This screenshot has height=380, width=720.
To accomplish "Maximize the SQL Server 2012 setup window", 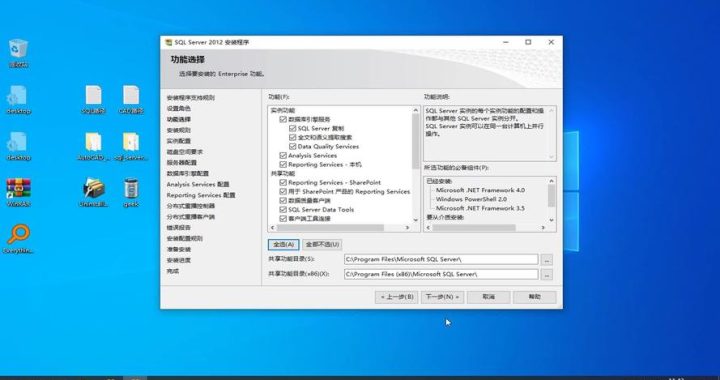I will pyautogui.click(x=528, y=42).
